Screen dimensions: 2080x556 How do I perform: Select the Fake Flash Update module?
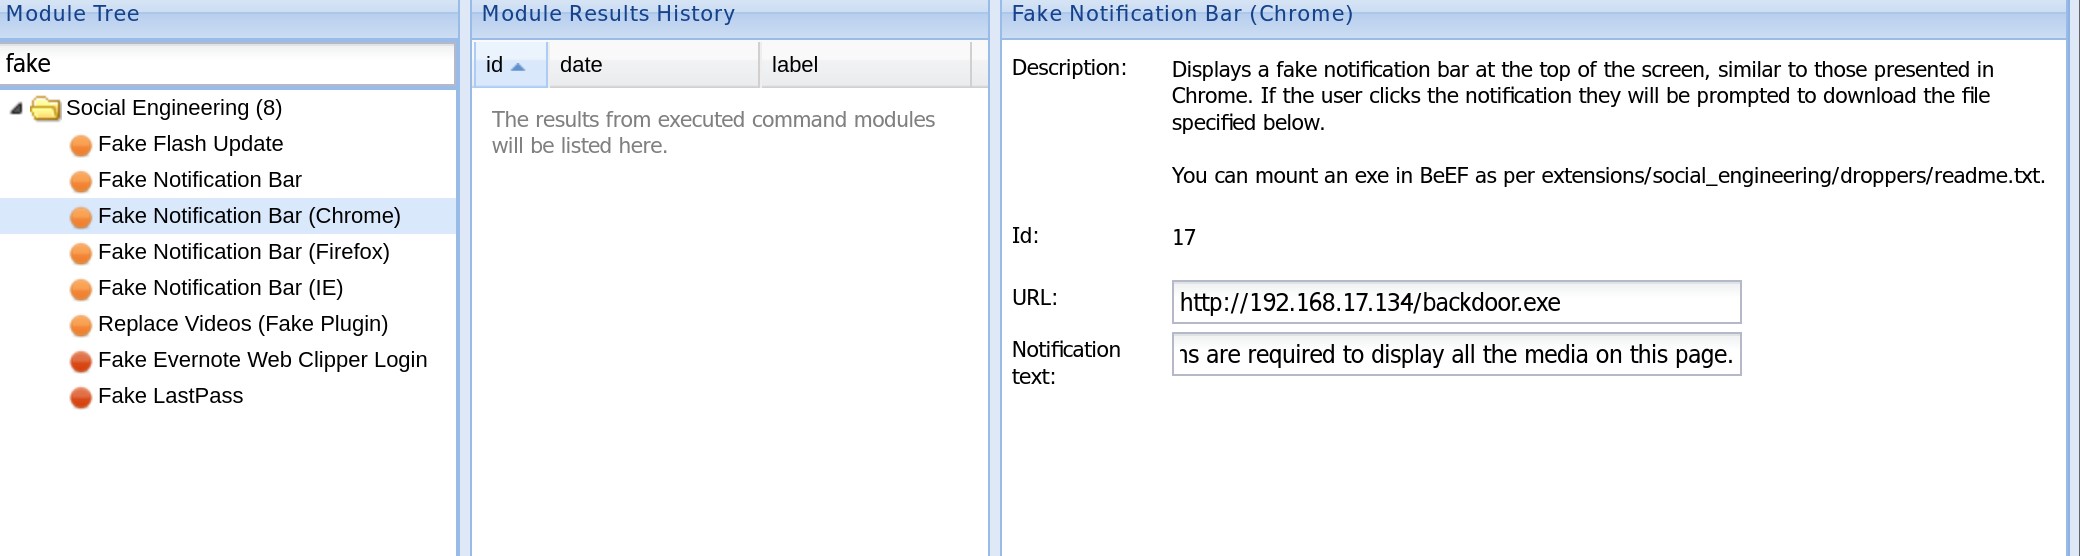click(x=190, y=144)
